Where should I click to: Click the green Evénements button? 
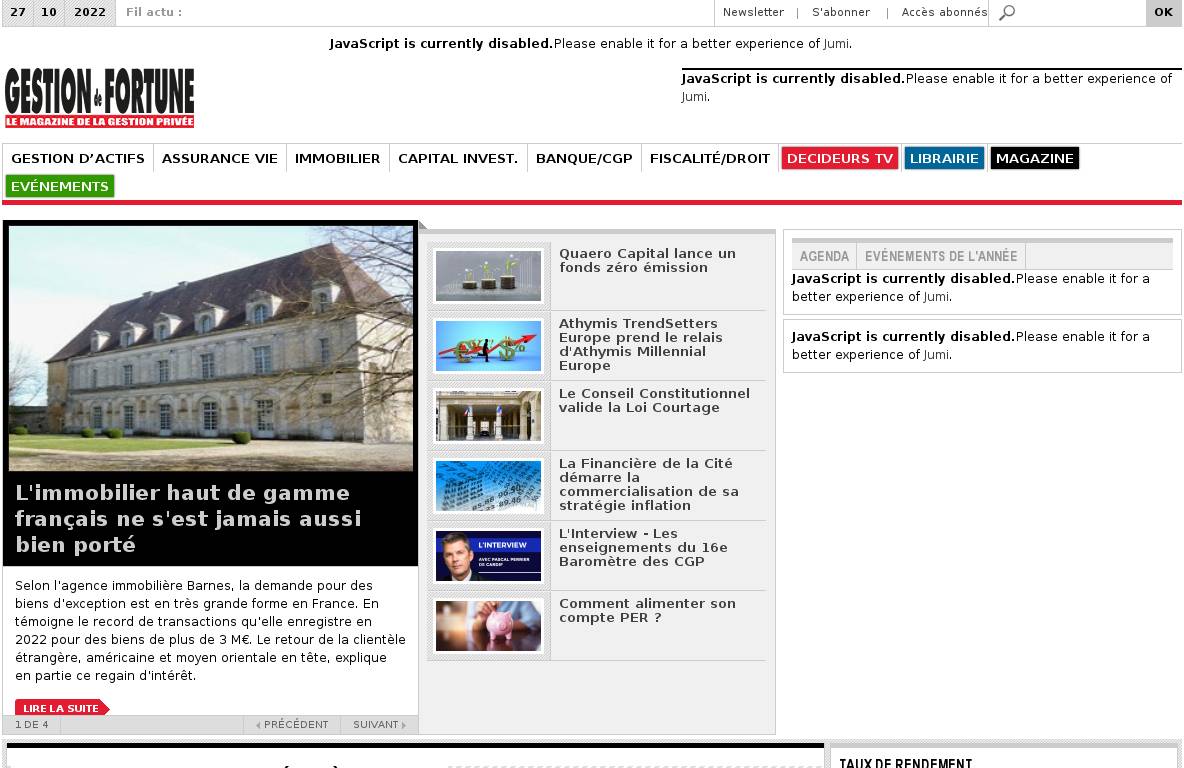coord(60,186)
